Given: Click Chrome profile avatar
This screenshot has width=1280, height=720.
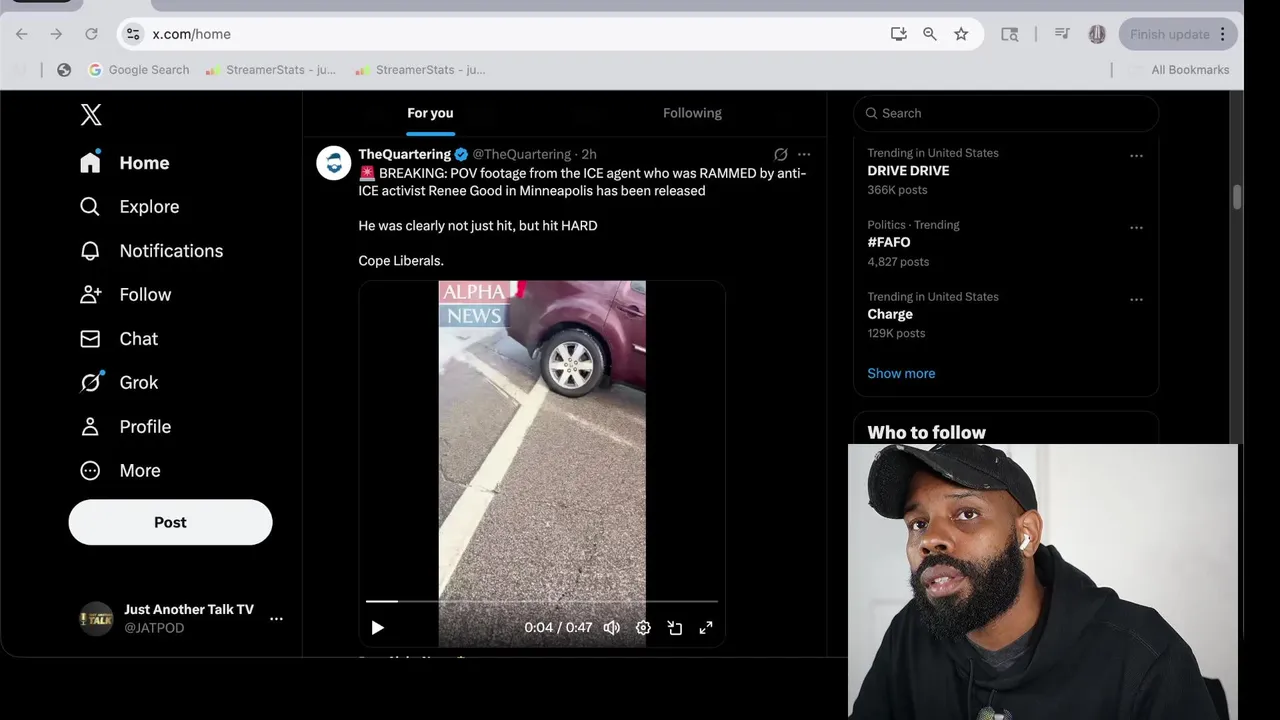Looking at the screenshot, I should [1097, 34].
